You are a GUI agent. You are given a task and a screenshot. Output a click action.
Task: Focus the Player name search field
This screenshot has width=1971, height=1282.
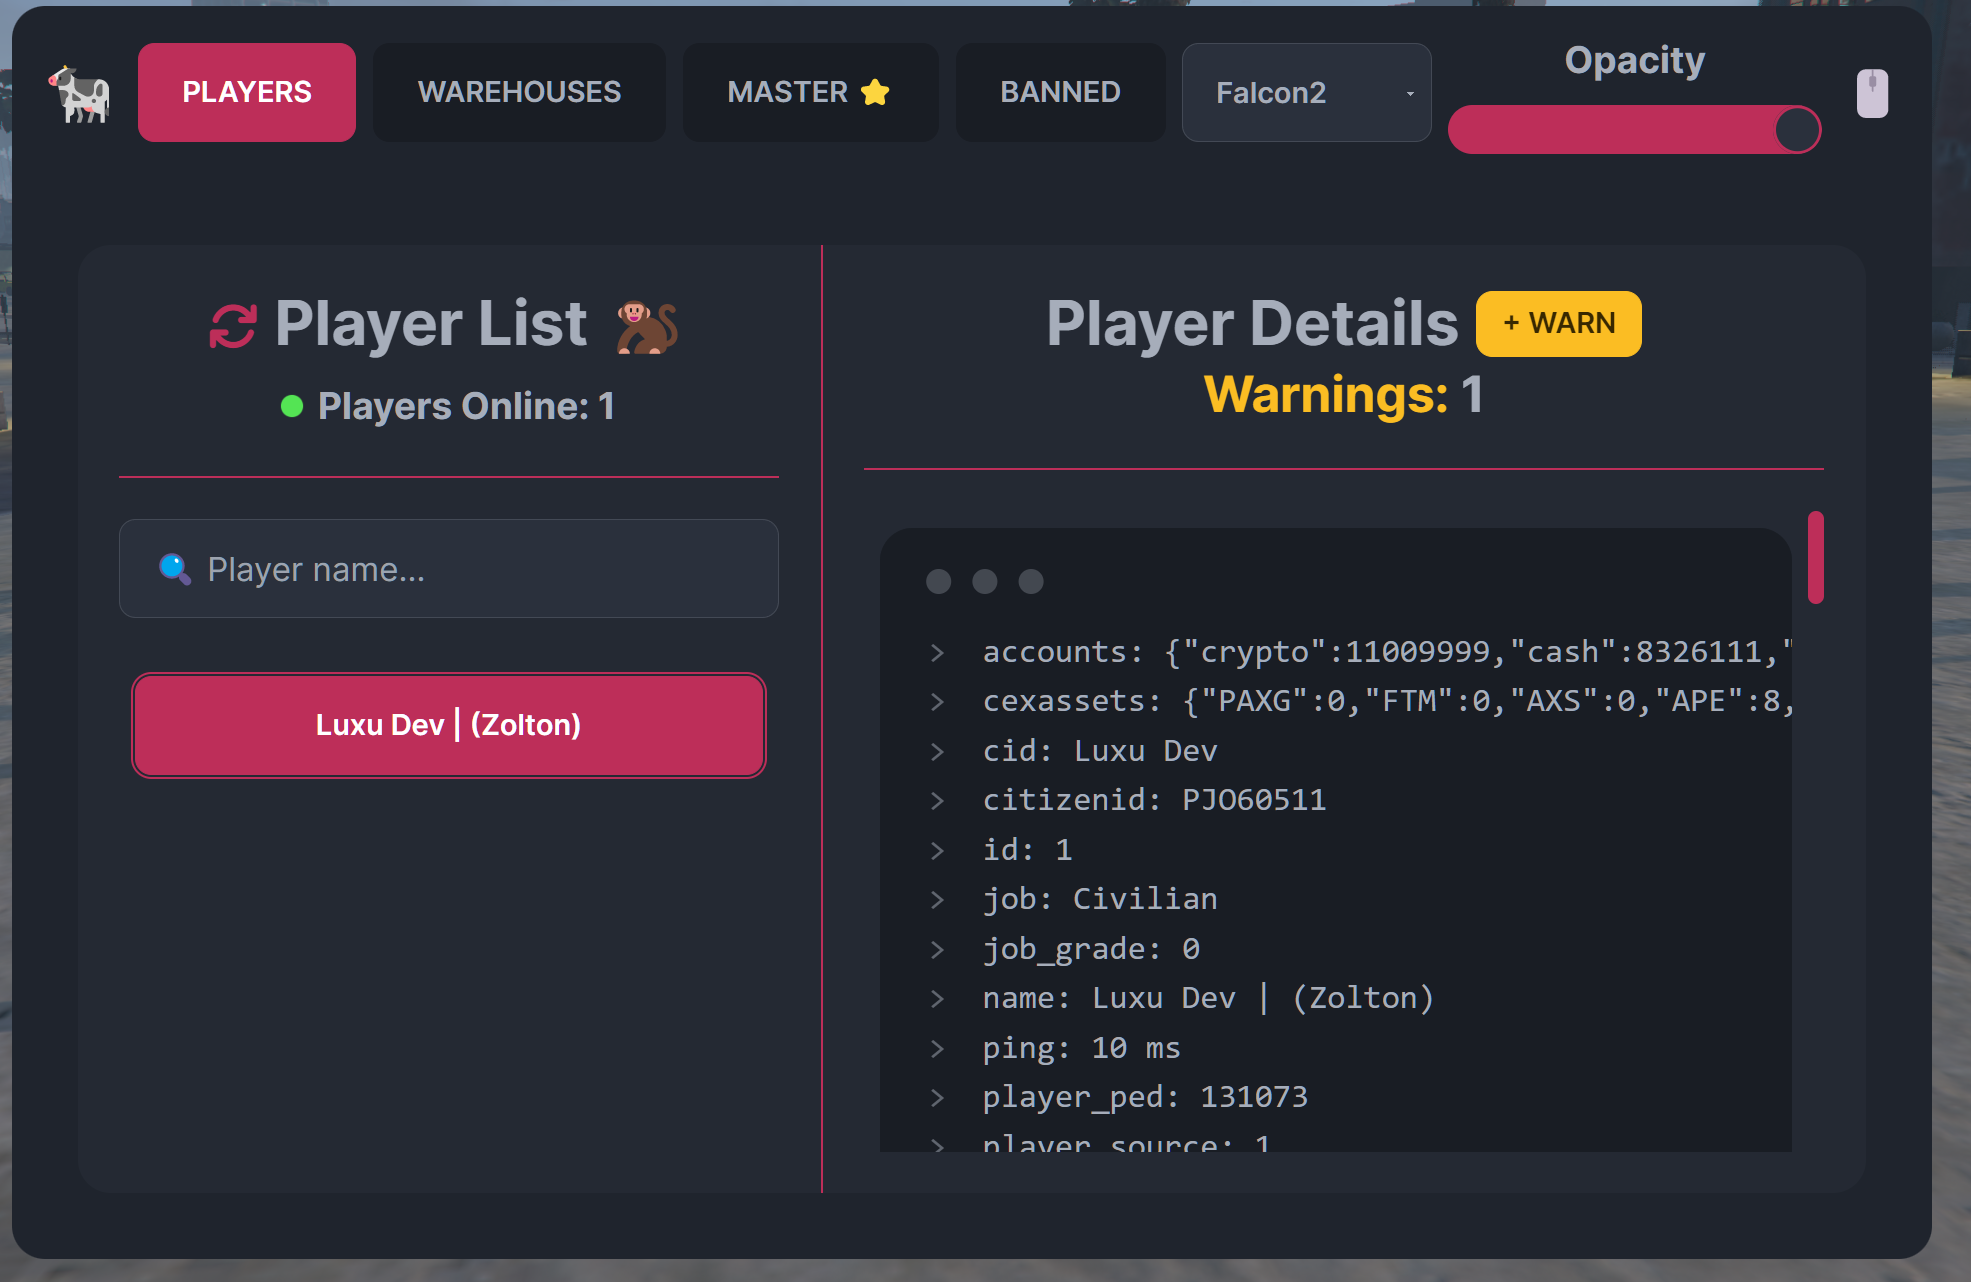pos(449,568)
